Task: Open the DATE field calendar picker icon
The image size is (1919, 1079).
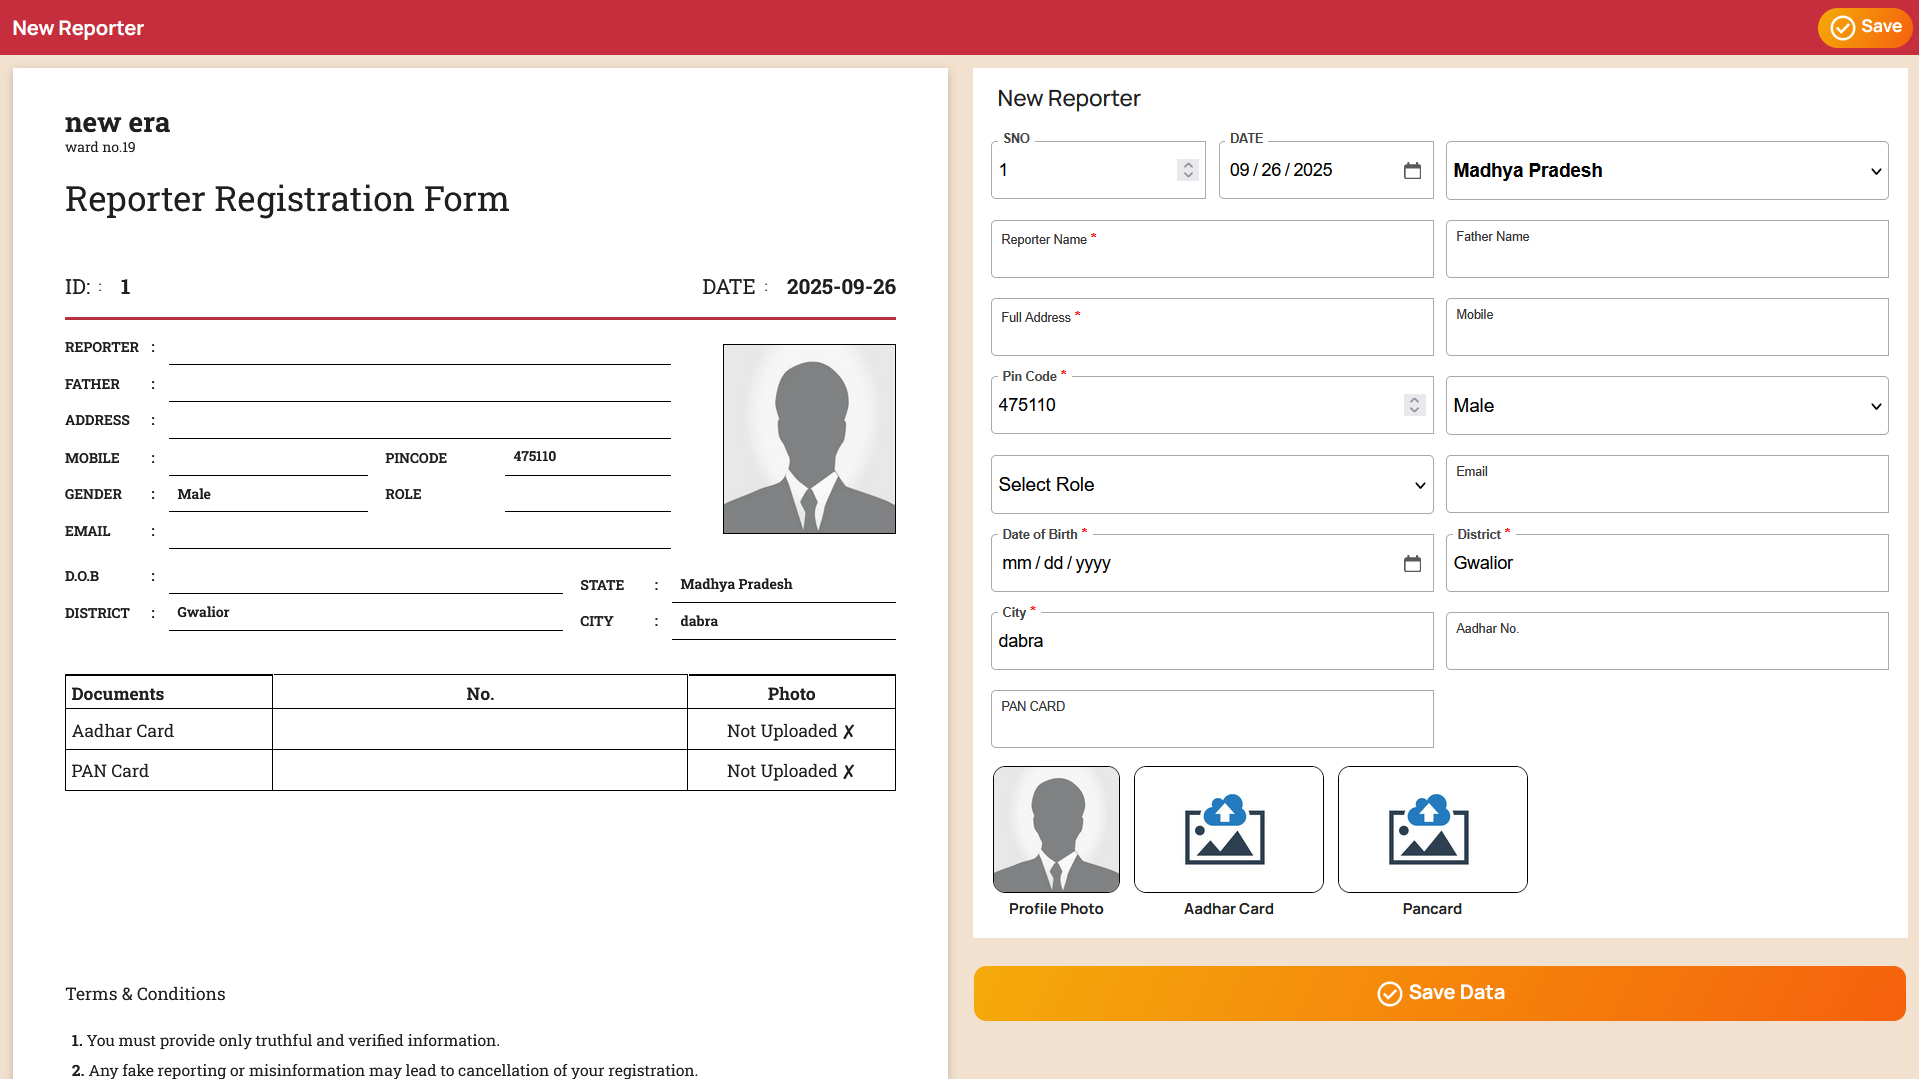Action: pos(1412,171)
